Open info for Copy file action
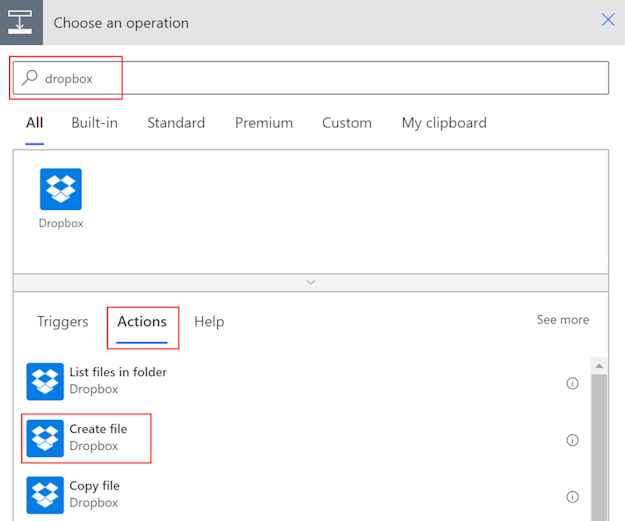 point(572,497)
